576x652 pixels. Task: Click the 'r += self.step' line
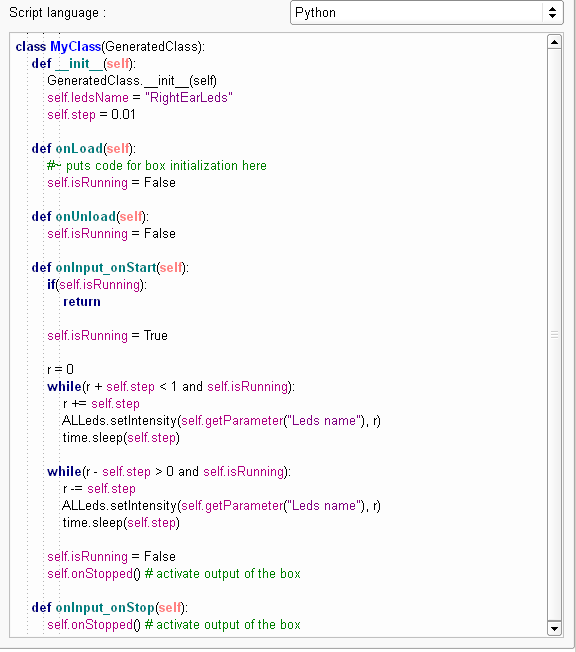(x=101, y=403)
